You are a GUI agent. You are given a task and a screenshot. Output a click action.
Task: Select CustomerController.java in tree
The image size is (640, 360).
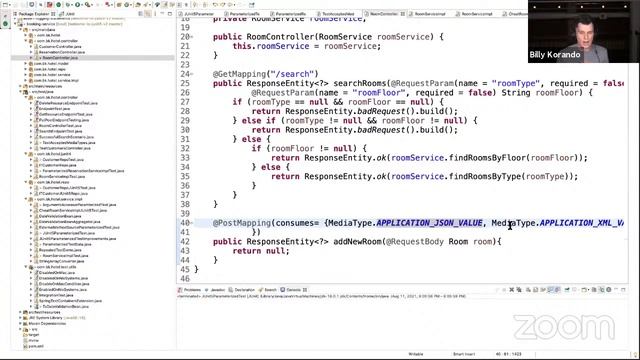click(x=60, y=47)
